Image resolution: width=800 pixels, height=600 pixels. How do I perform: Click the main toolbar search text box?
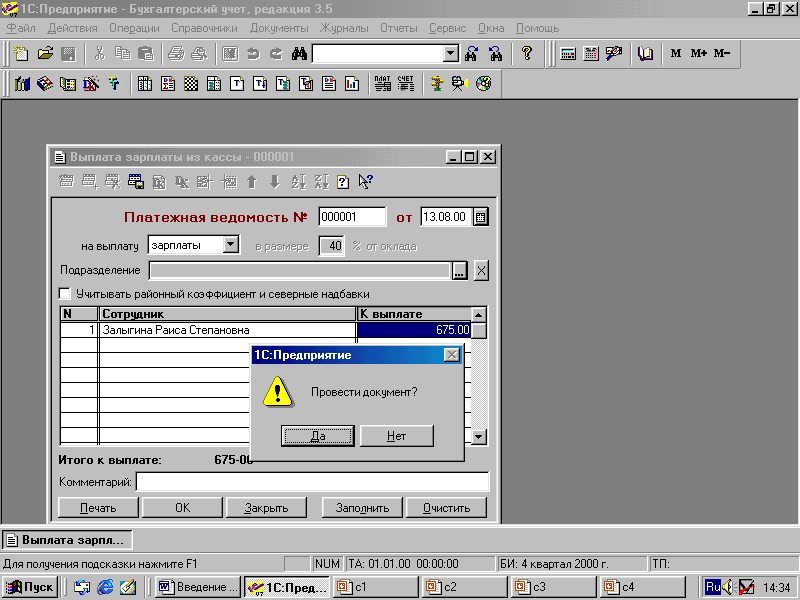(378, 53)
